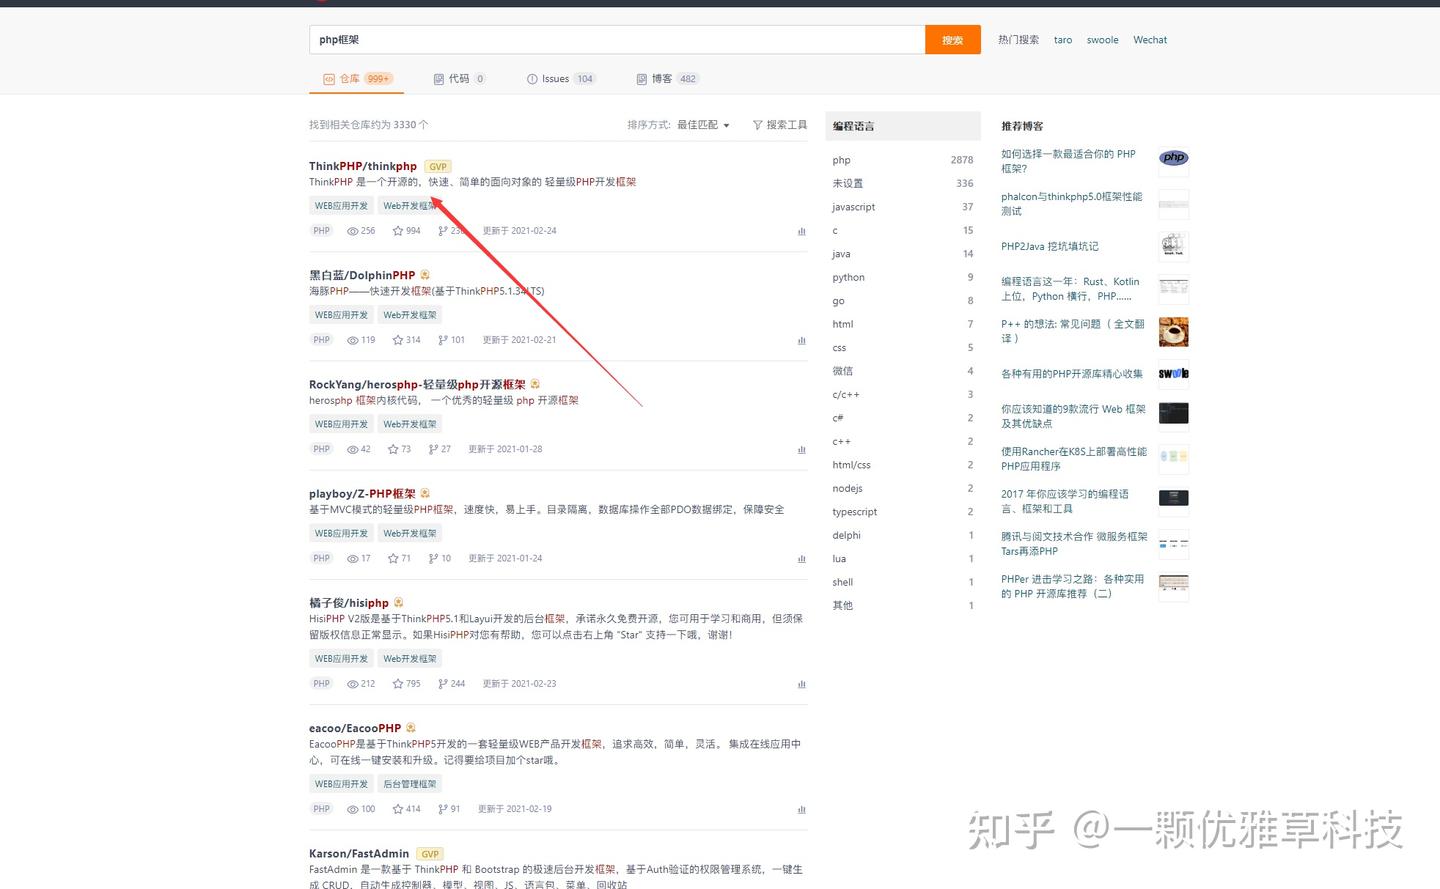Open the ThinkPHP/thinkphp repository link
Screen dimensions: 1440x889
363,166
